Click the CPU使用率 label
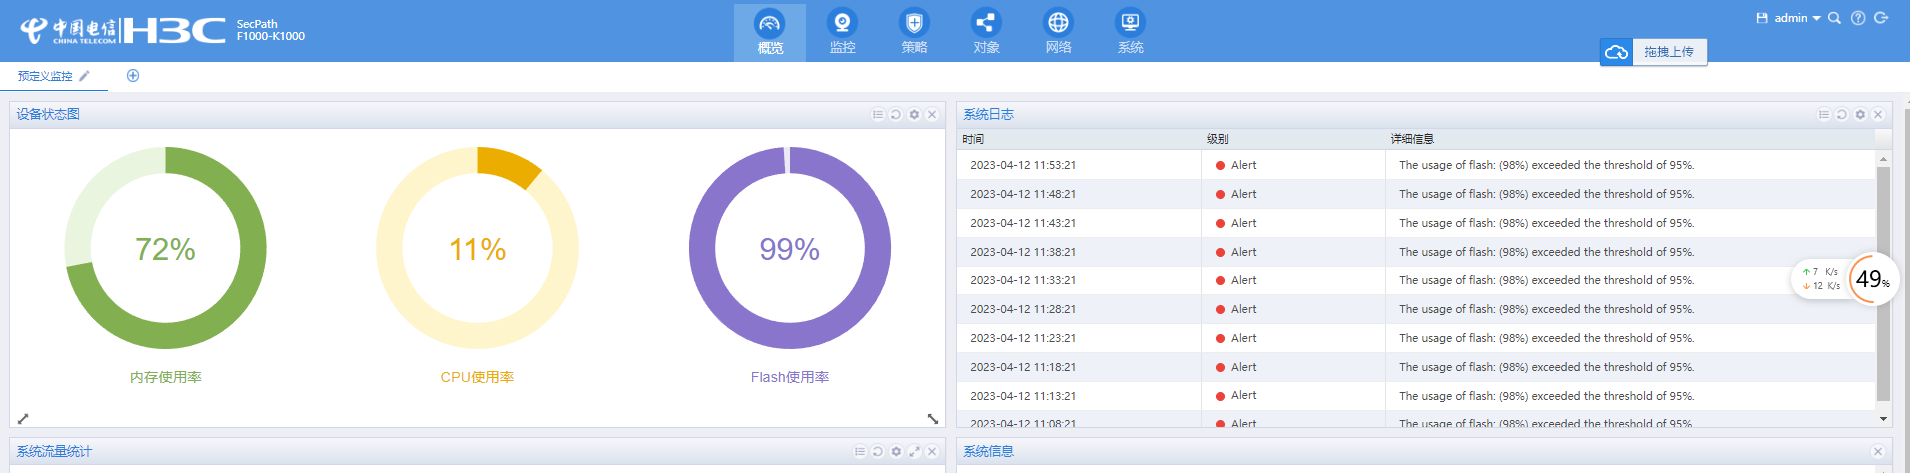This screenshot has height=473, width=1910. click(478, 377)
